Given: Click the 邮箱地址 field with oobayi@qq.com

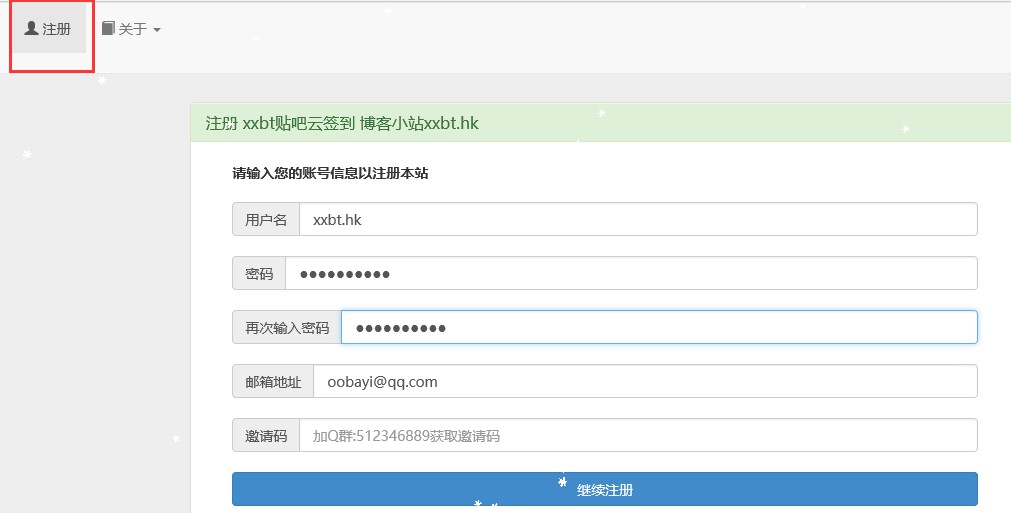Looking at the screenshot, I should 644,381.
